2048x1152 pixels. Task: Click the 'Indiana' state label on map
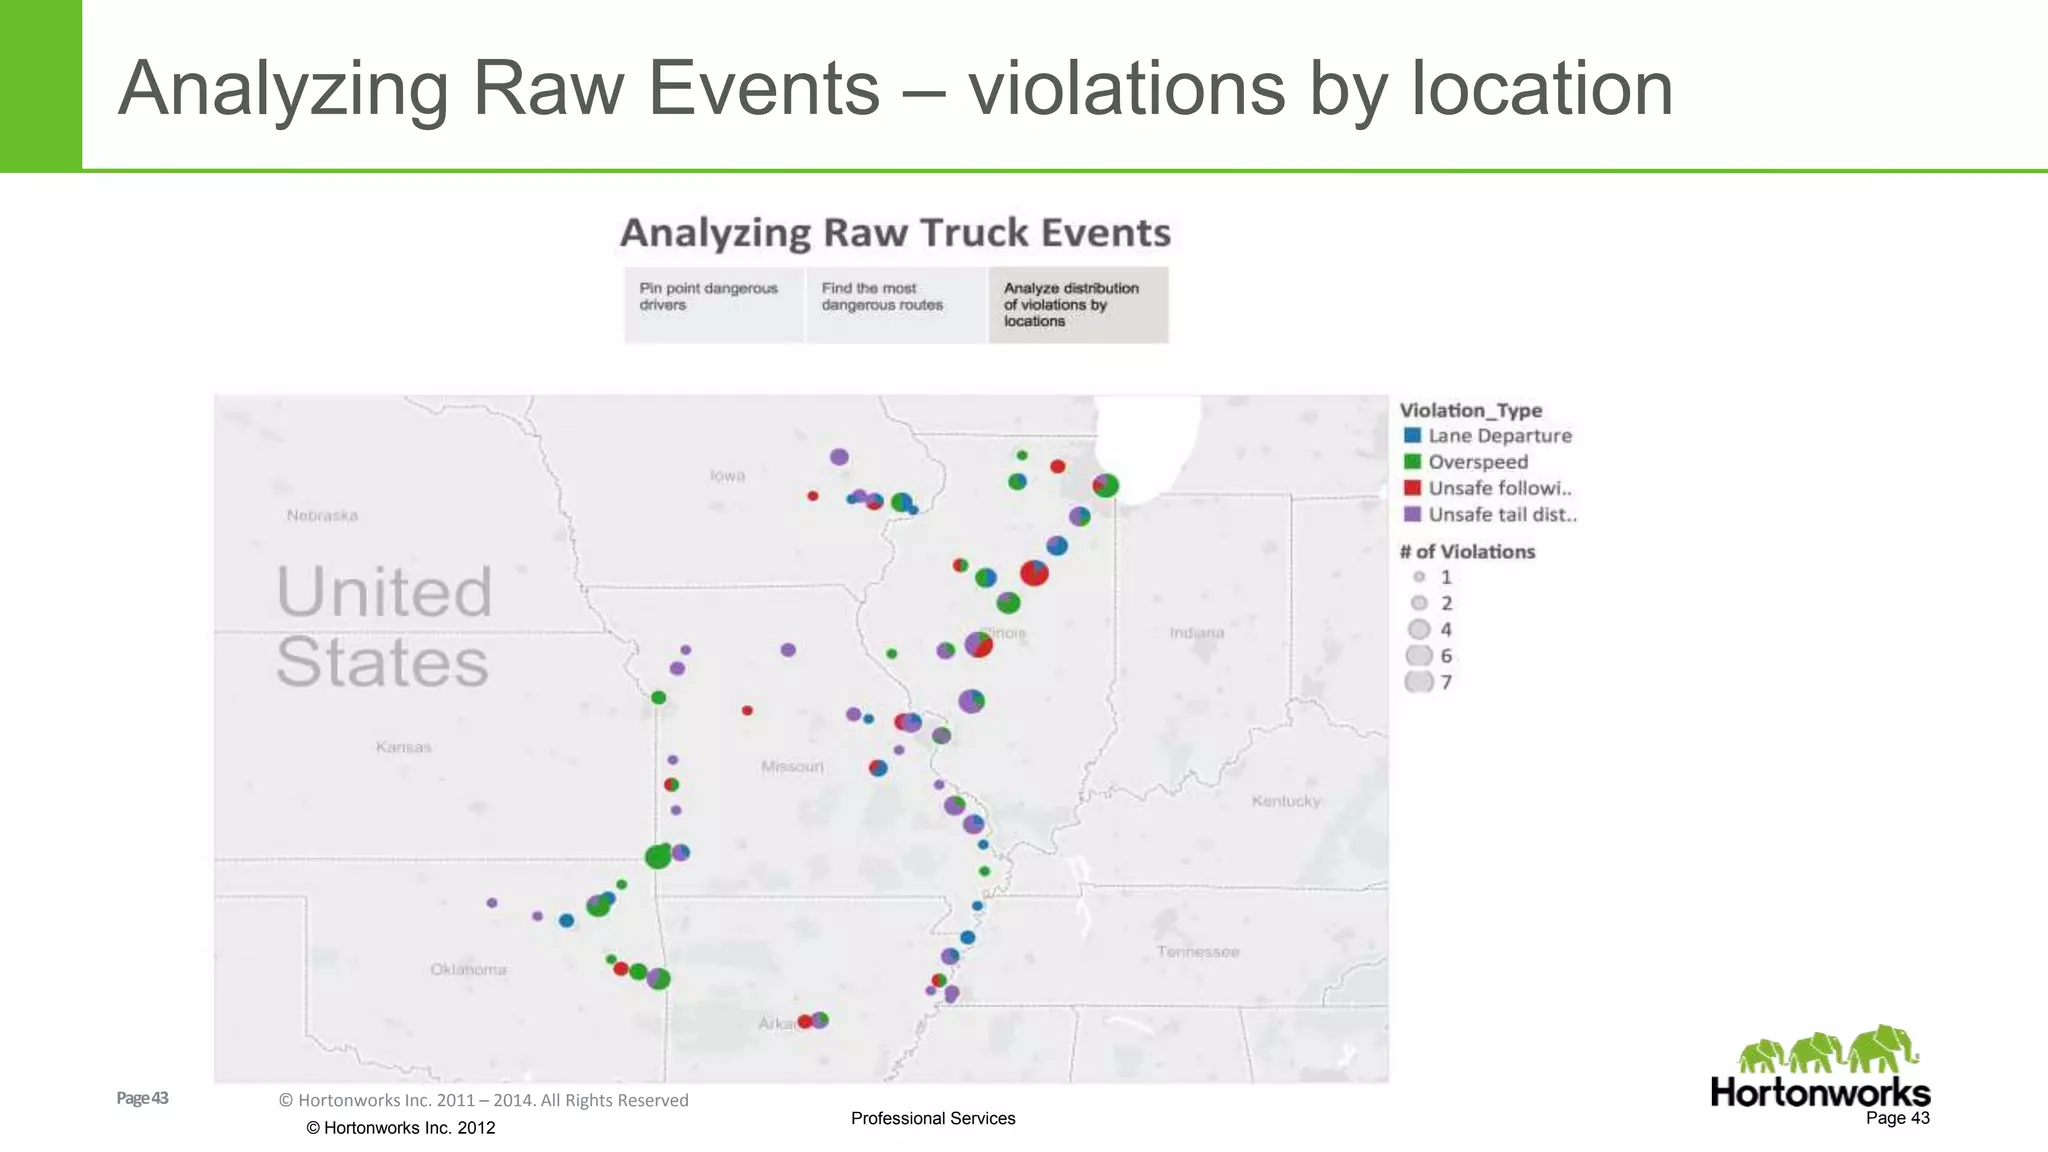(1197, 632)
